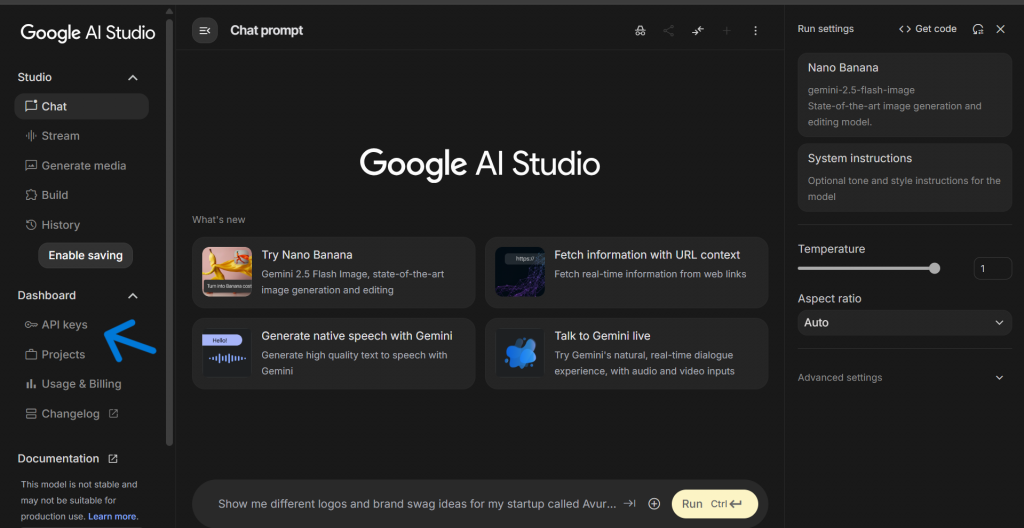This screenshot has width=1024, height=528.
Task: Click the Chat prompt title
Action: coord(266,31)
